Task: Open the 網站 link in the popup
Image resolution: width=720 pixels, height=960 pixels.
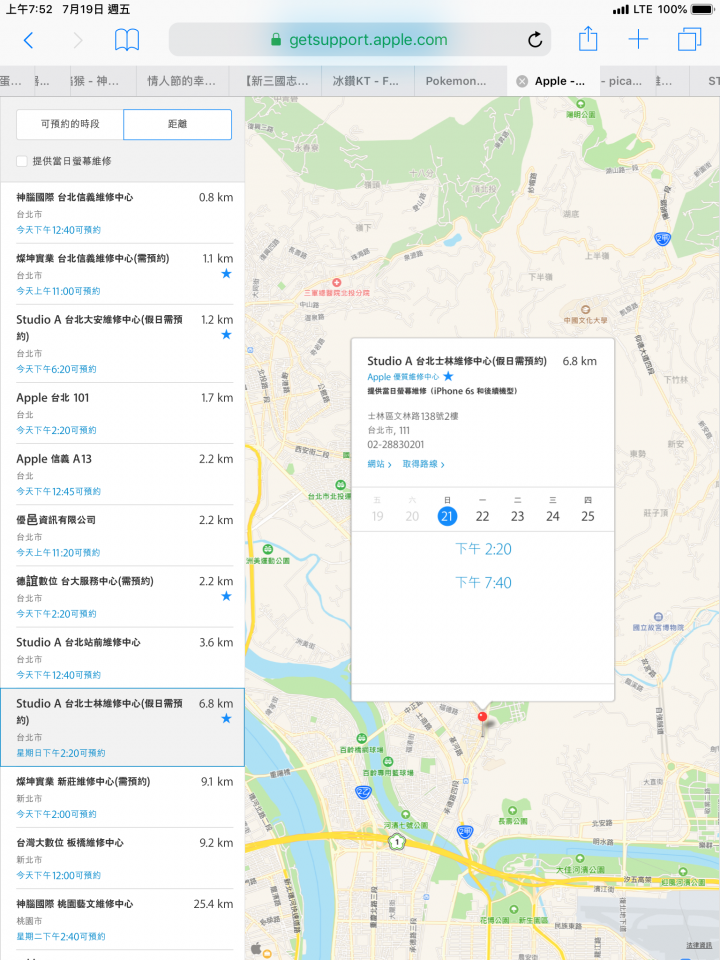Action: tap(379, 464)
